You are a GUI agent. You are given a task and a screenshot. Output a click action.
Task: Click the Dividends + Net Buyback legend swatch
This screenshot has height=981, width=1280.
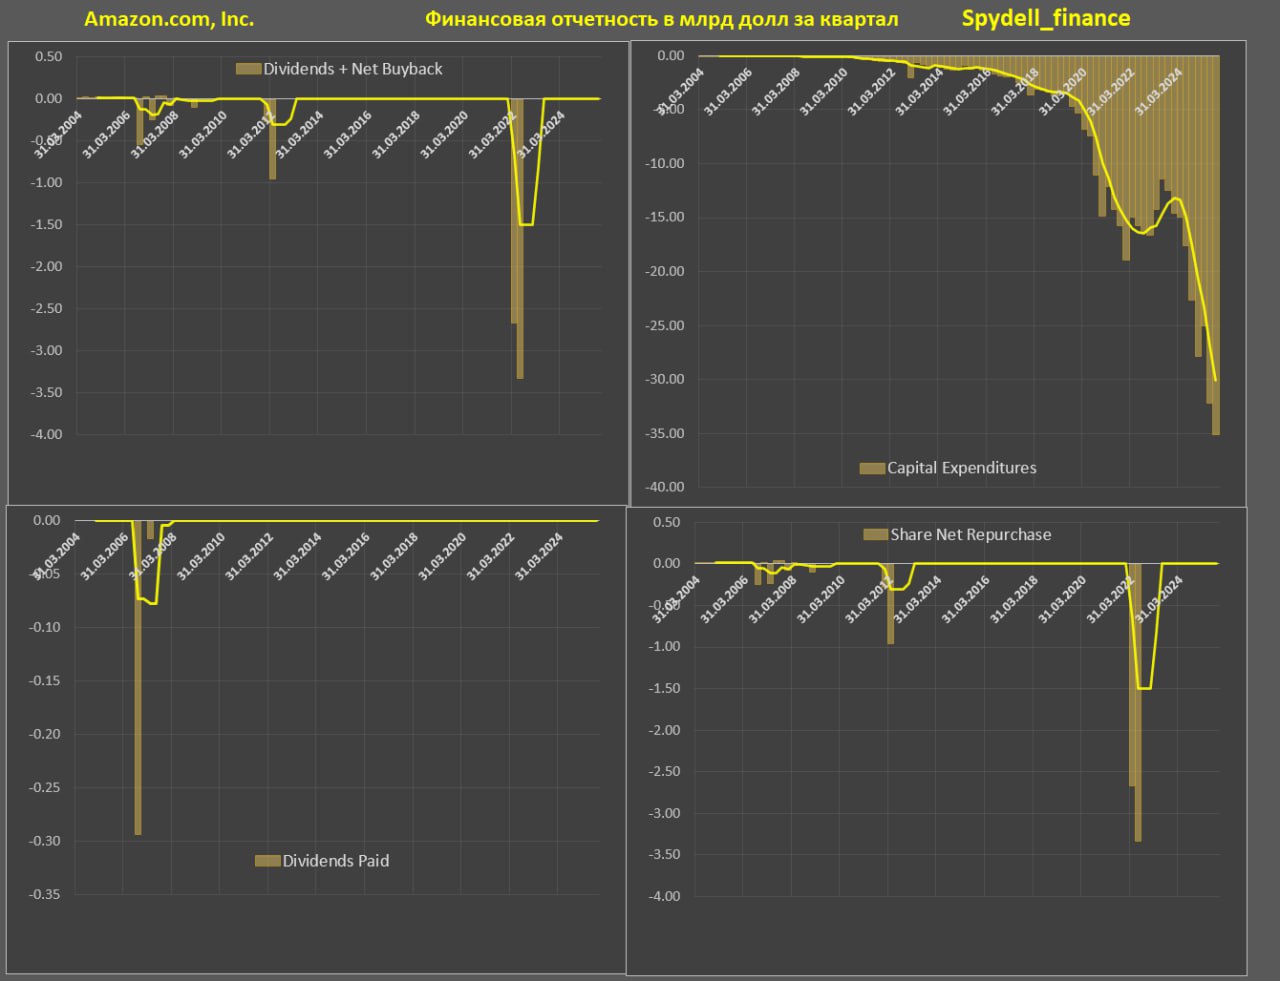tap(248, 69)
